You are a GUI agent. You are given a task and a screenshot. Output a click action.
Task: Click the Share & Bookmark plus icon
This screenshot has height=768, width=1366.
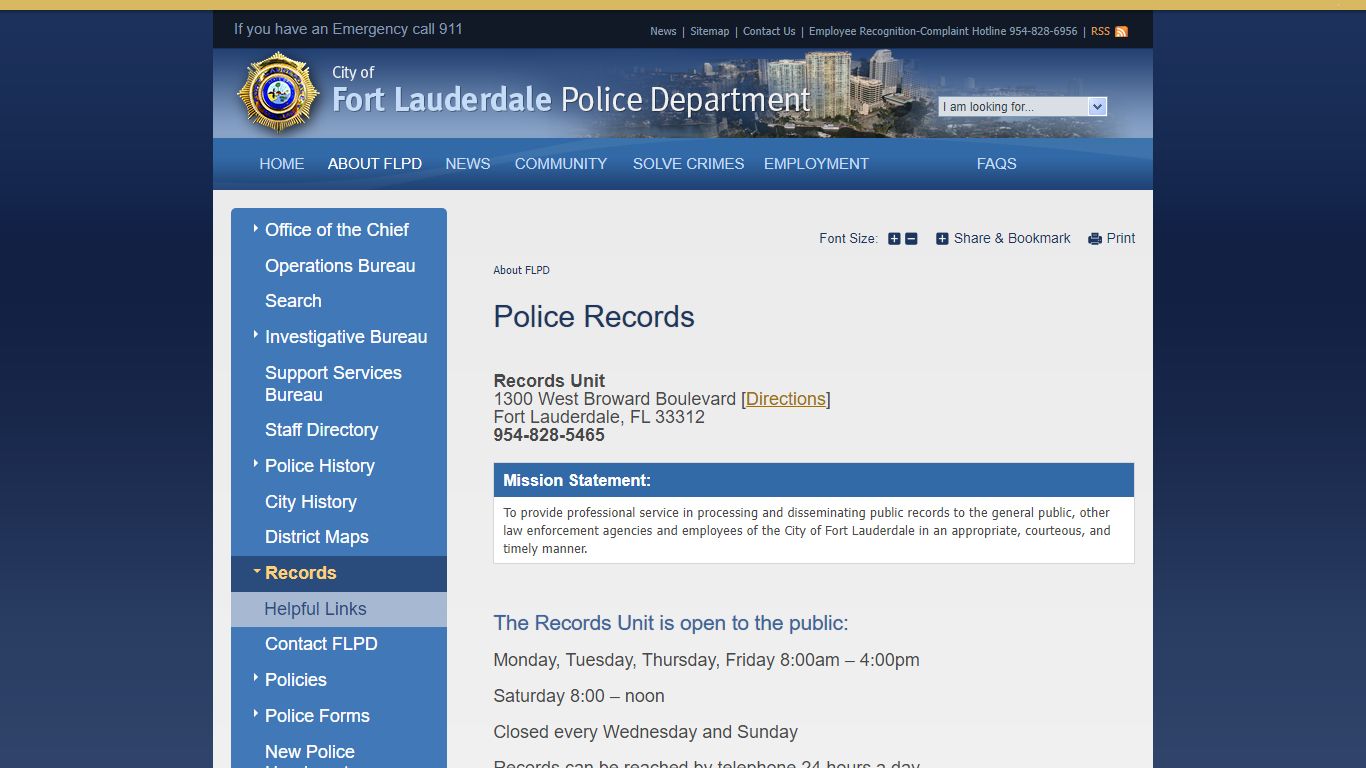pos(942,238)
